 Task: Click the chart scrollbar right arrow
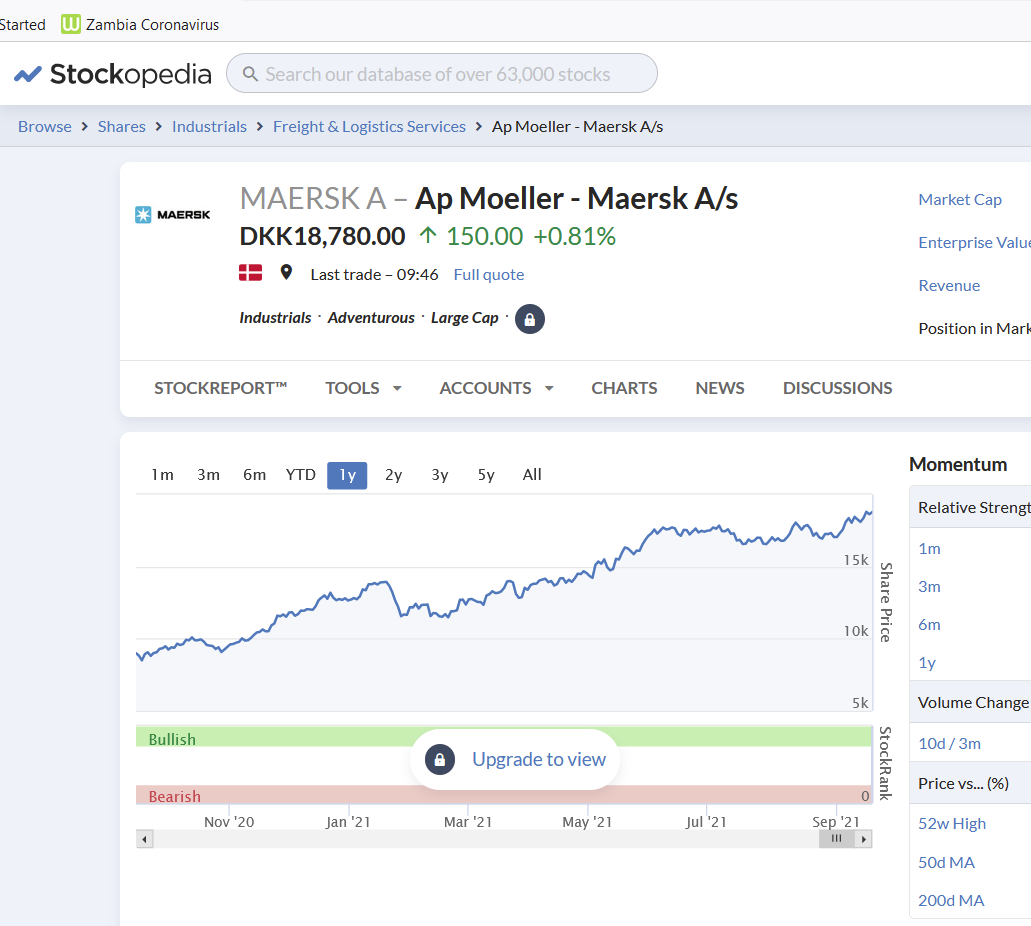tap(863, 839)
